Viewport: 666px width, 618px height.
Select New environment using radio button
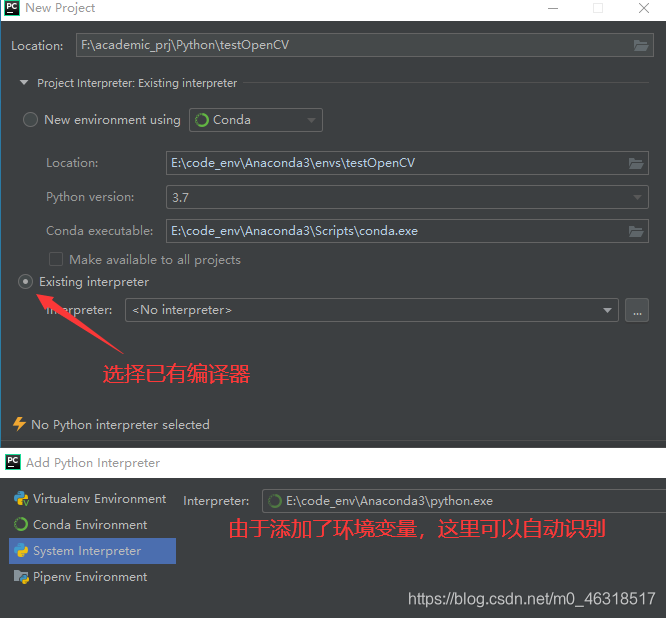coord(30,119)
